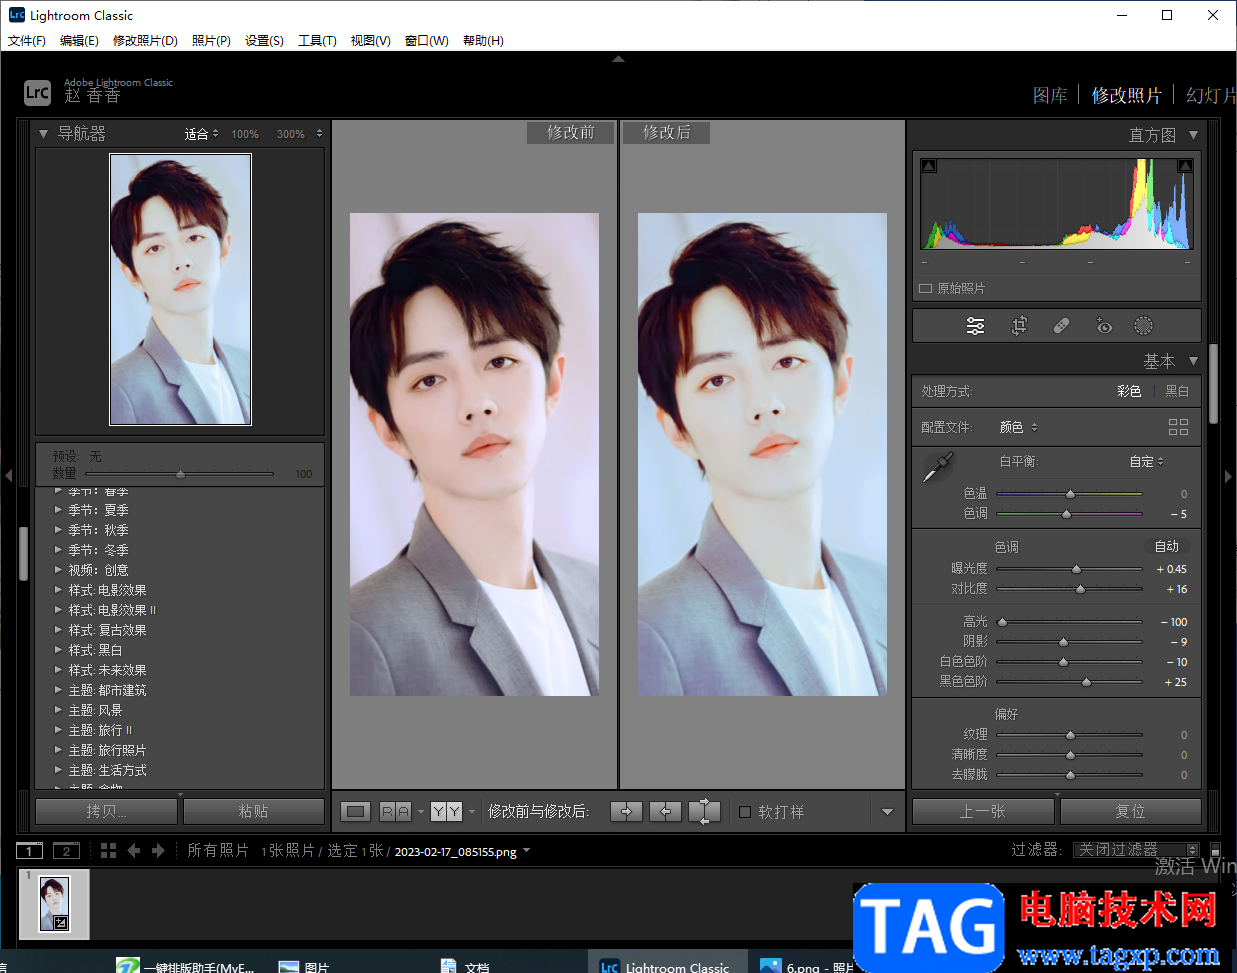Toggle highlight clipping indicator in histogram
The height and width of the screenshot is (973, 1237).
(1185, 166)
